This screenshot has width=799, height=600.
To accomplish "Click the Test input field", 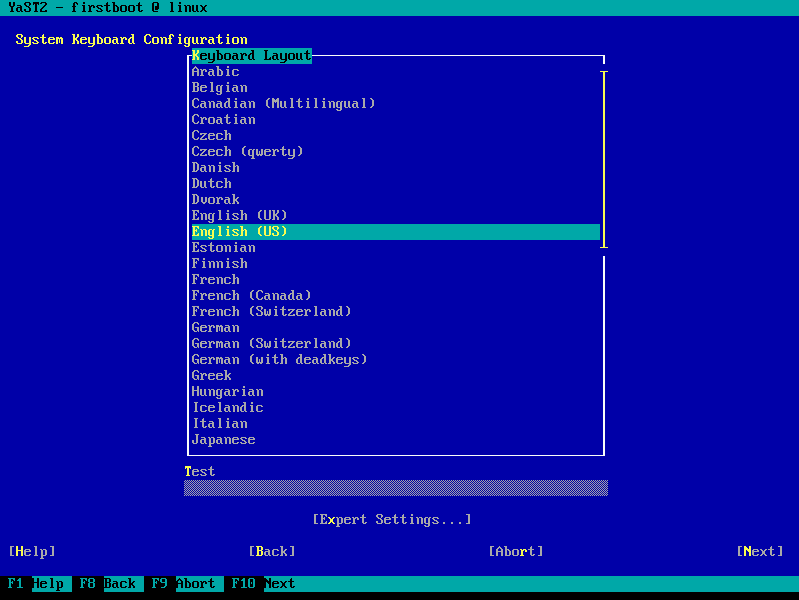I will (396, 488).
